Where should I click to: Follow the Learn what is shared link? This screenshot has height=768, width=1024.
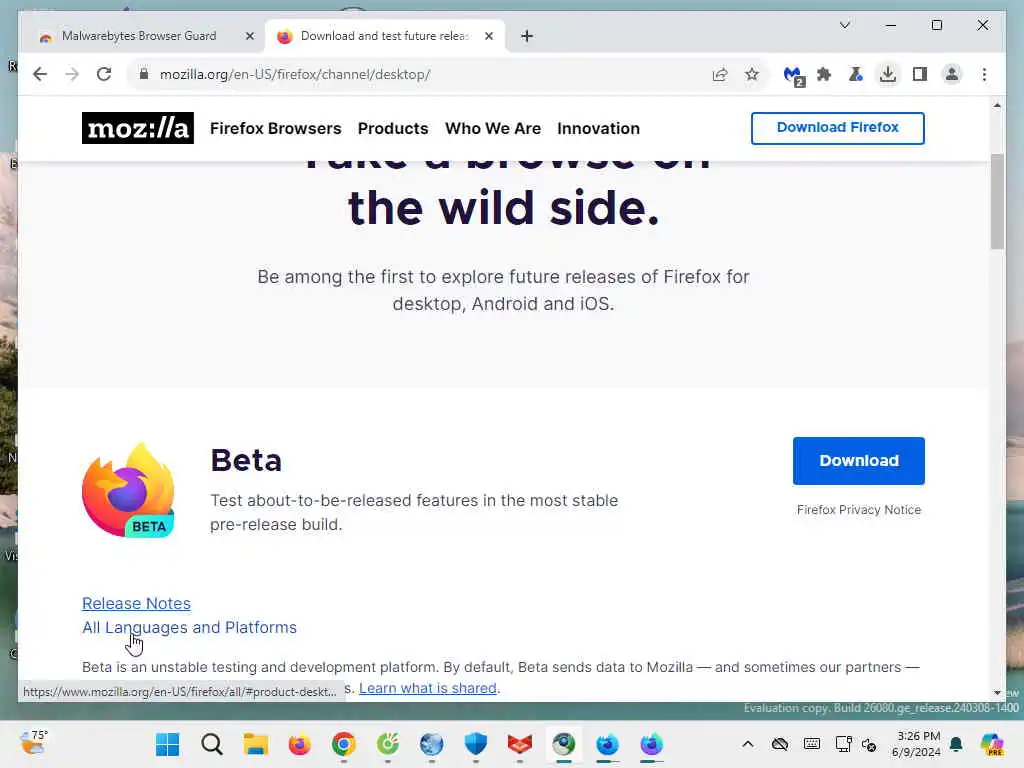(x=428, y=688)
